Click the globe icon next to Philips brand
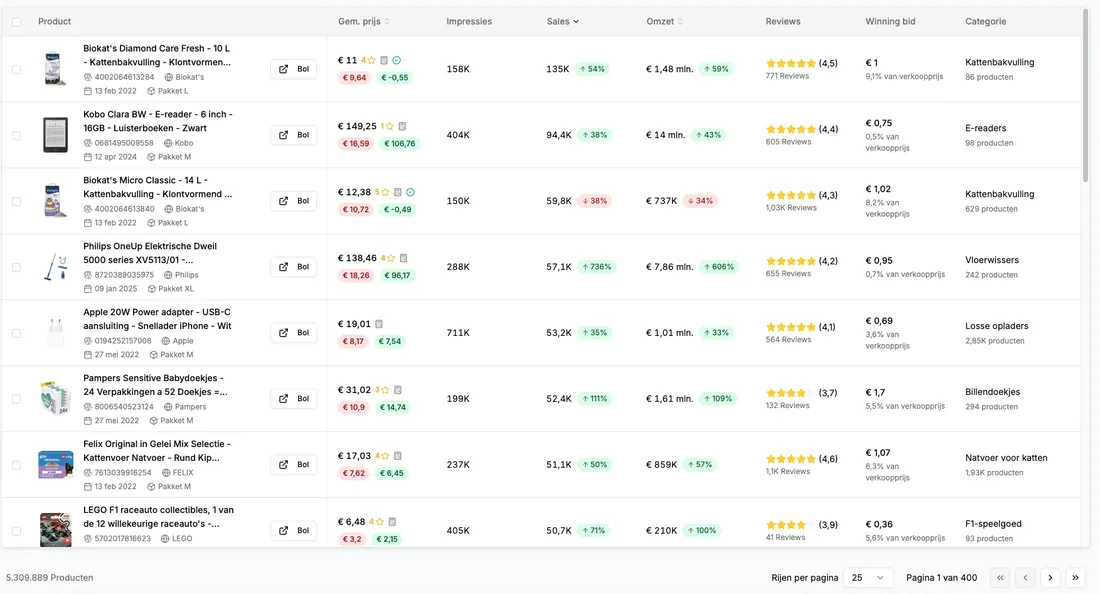Viewport: 1100px width, 594px height. (168, 275)
